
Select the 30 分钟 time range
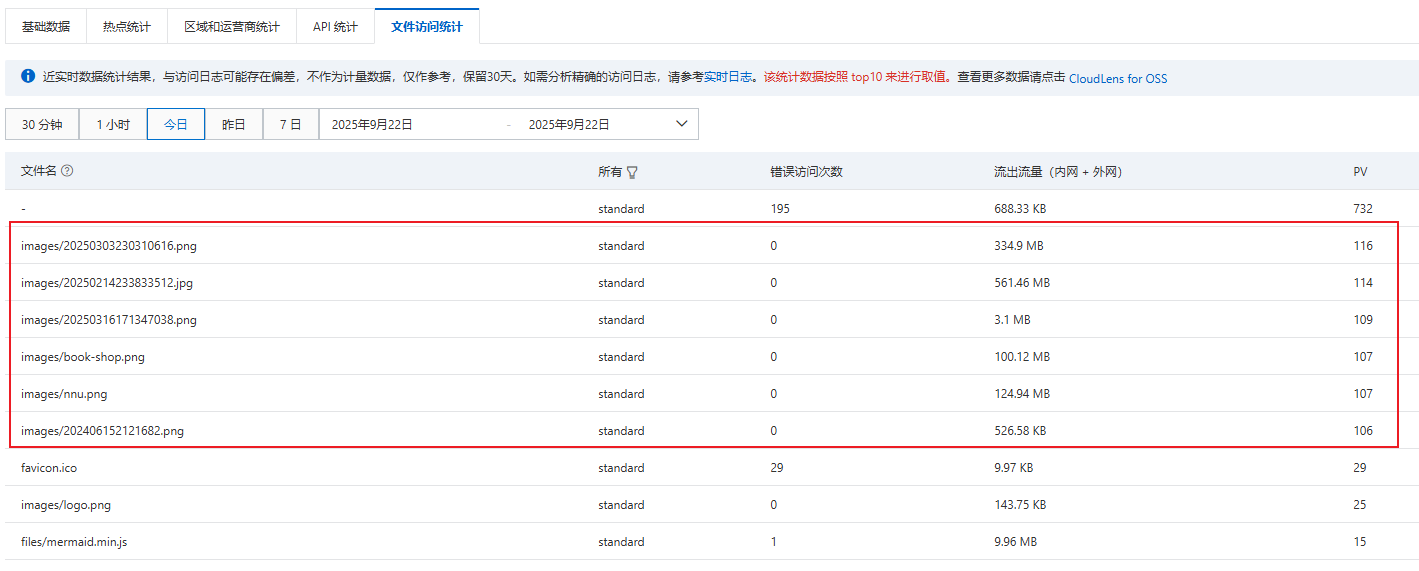pyautogui.click(x=42, y=125)
